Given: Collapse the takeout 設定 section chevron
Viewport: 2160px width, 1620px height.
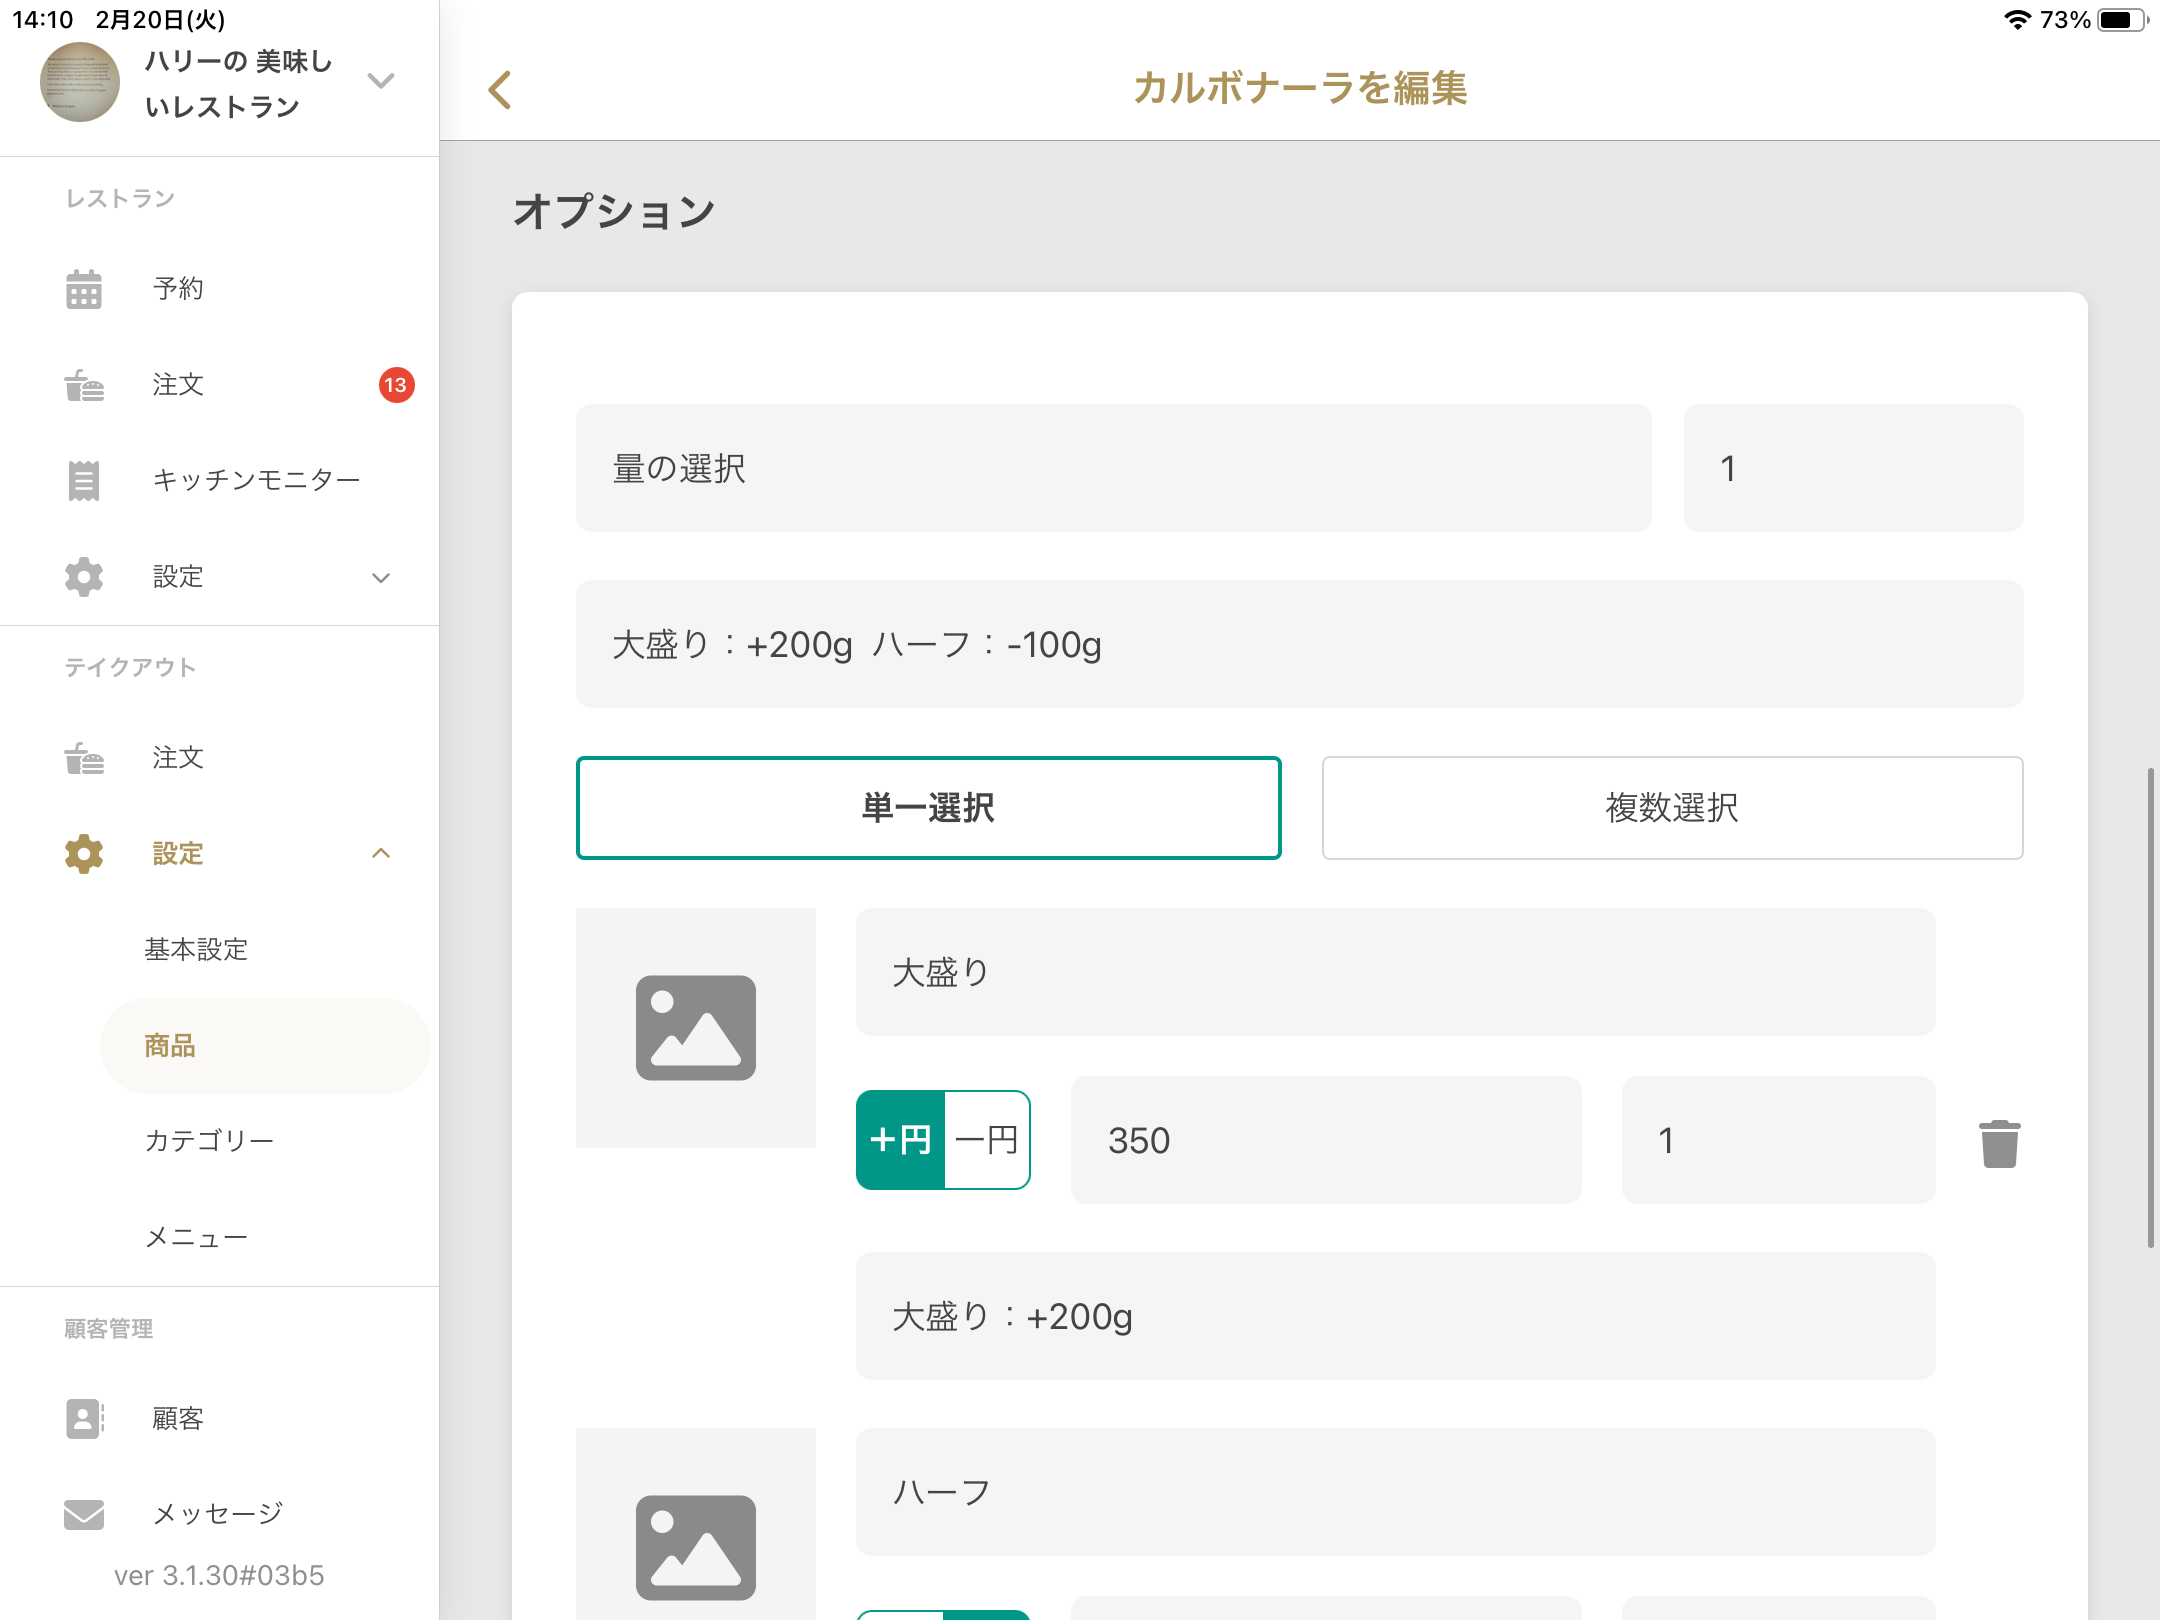Looking at the screenshot, I should tap(381, 853).
